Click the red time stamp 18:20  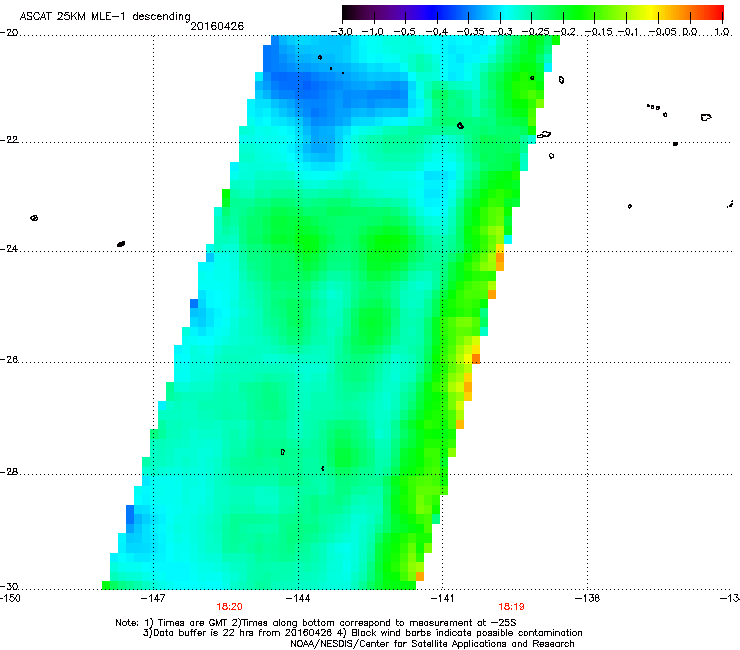click(229, 607)
